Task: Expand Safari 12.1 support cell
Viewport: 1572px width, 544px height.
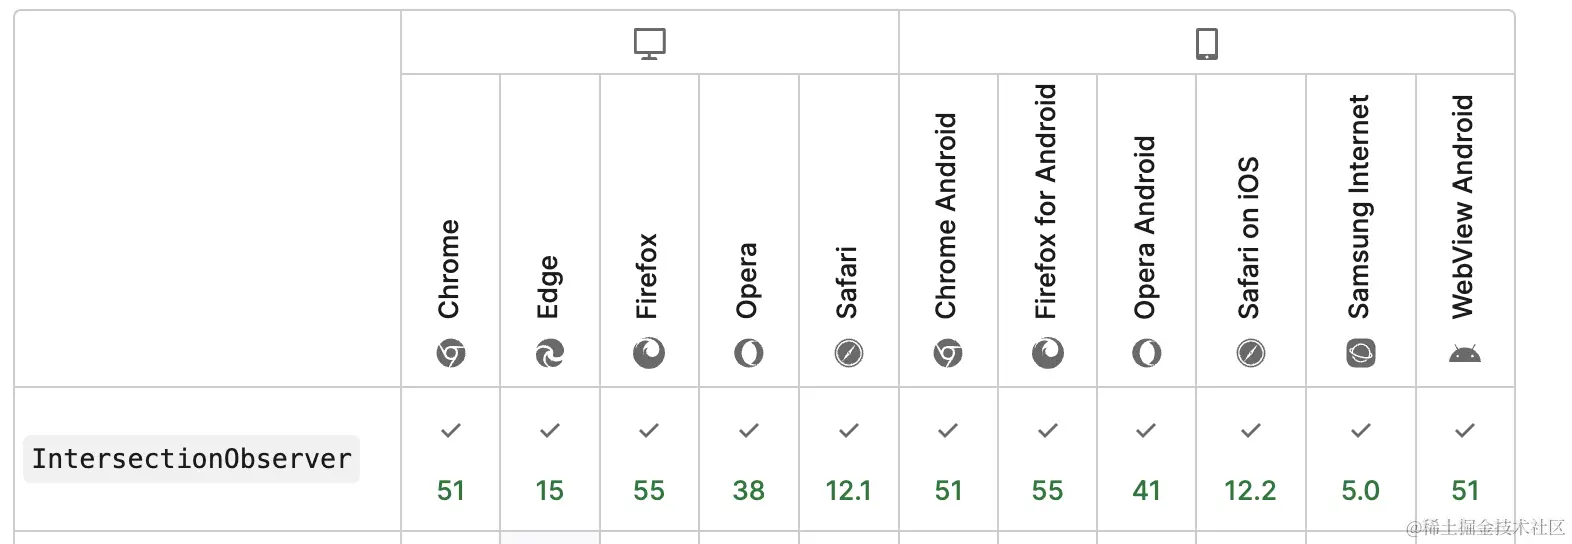Action: [x=848, y=460]
